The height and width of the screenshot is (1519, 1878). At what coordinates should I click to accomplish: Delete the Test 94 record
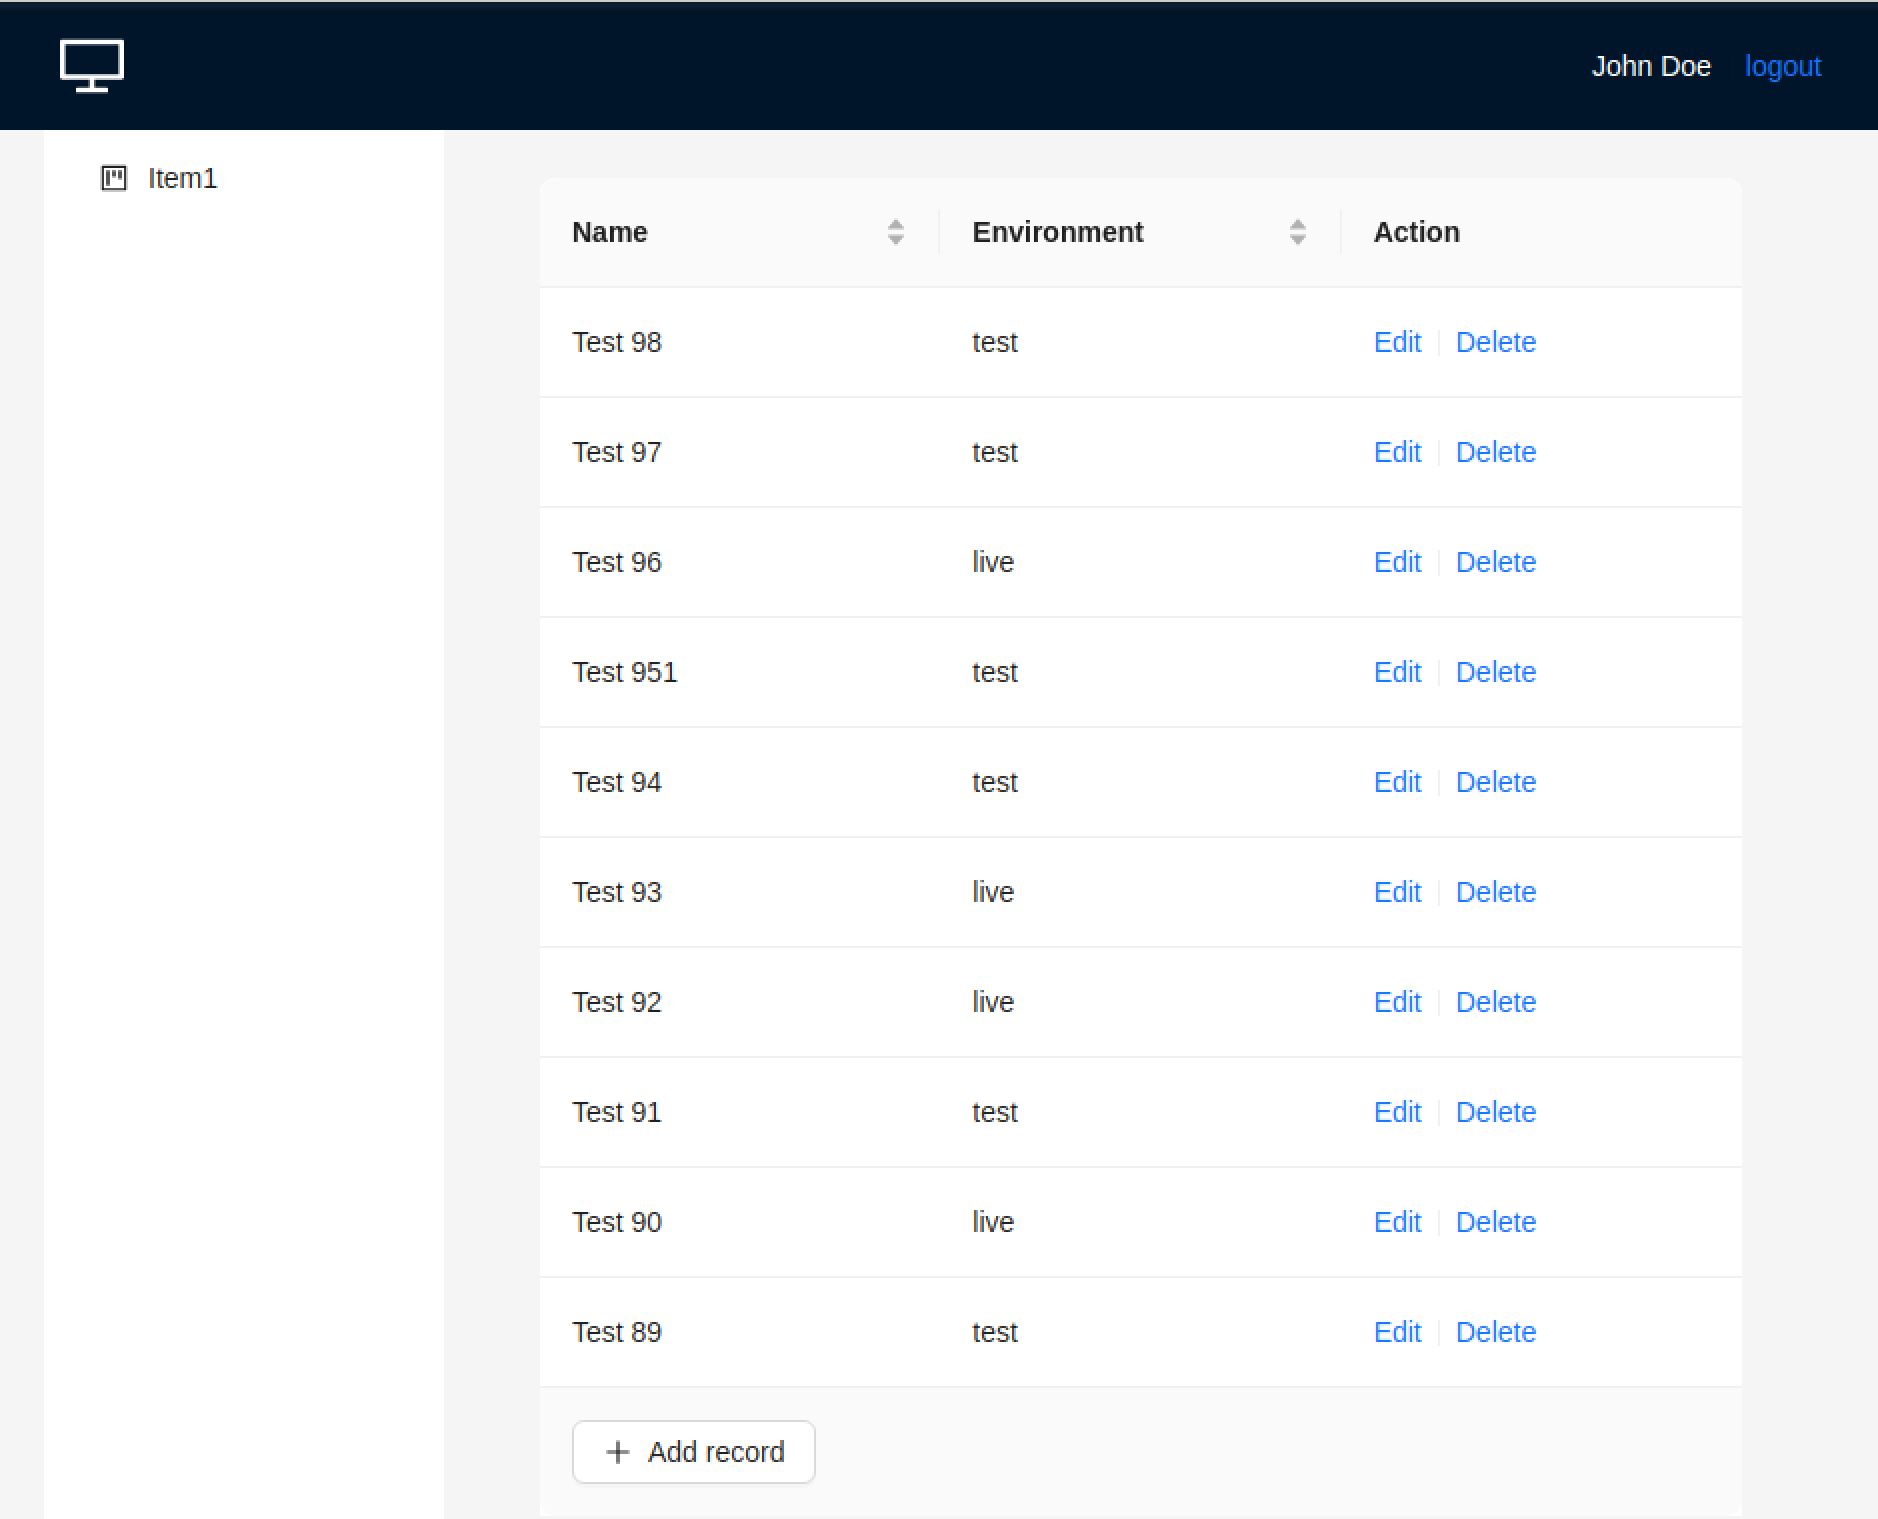tap(1496, 781)
